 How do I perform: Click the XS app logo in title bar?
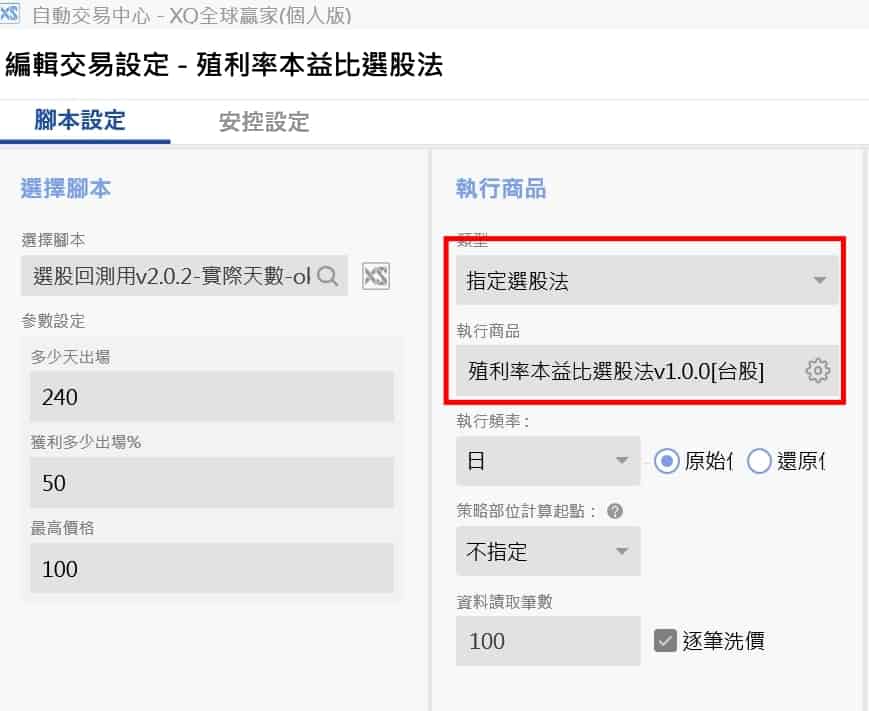point(9,15)
